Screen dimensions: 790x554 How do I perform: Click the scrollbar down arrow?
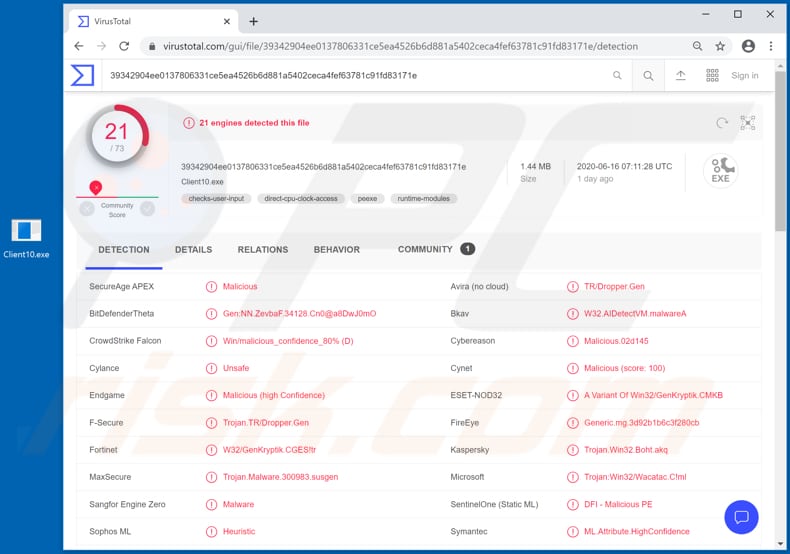(780, 544)
